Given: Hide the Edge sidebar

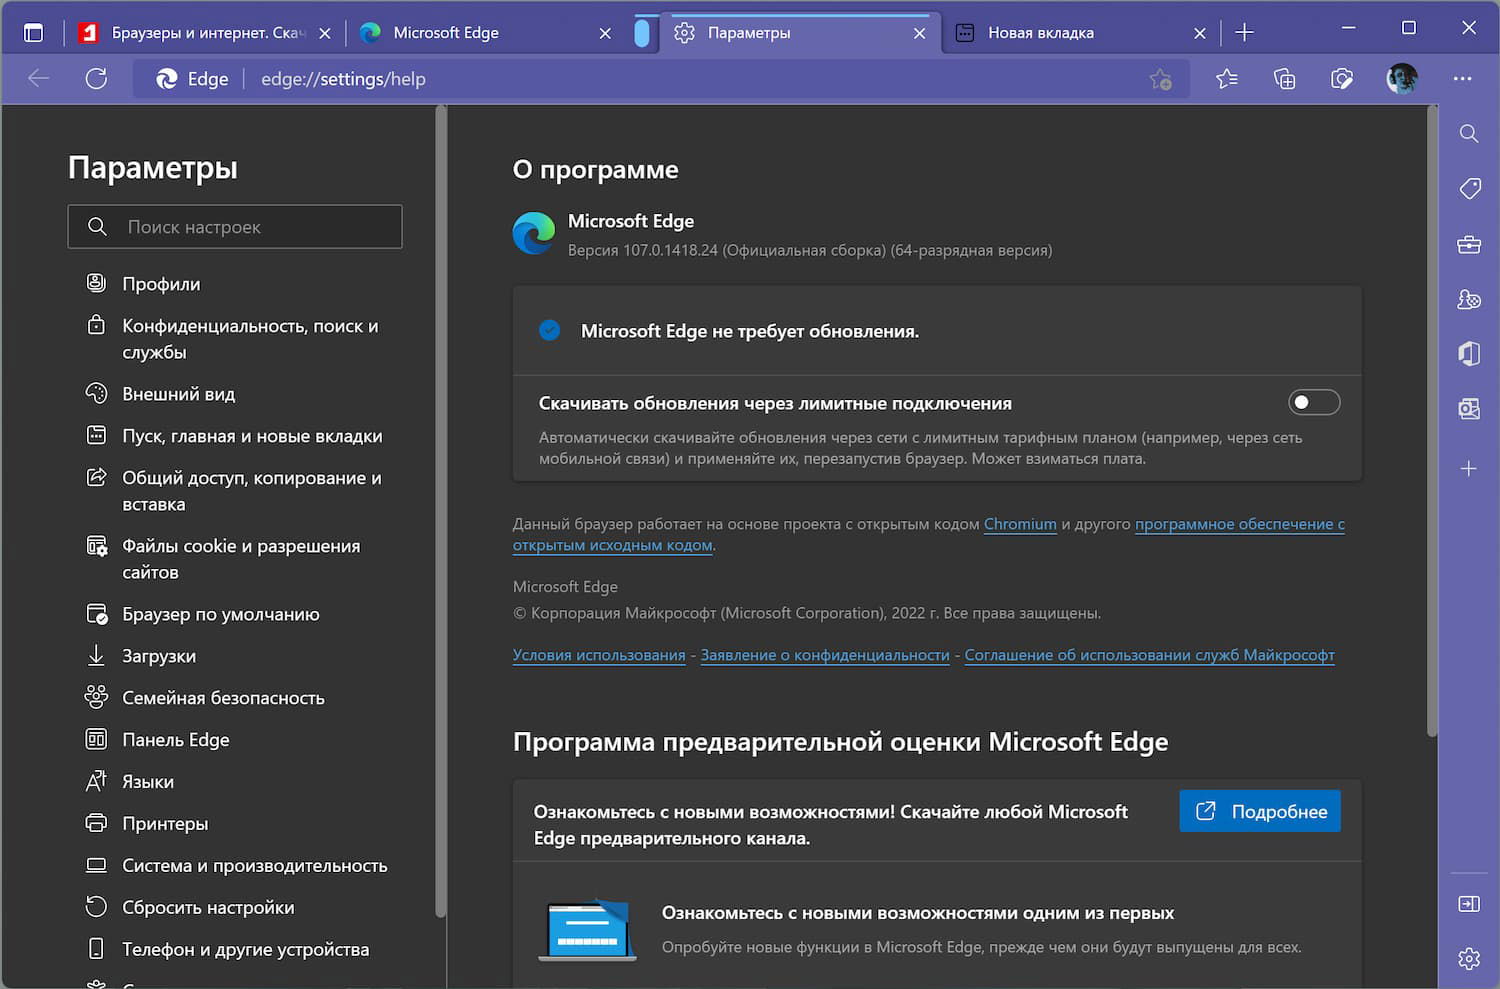Looking at the screenshot, I should (1469, 904).
